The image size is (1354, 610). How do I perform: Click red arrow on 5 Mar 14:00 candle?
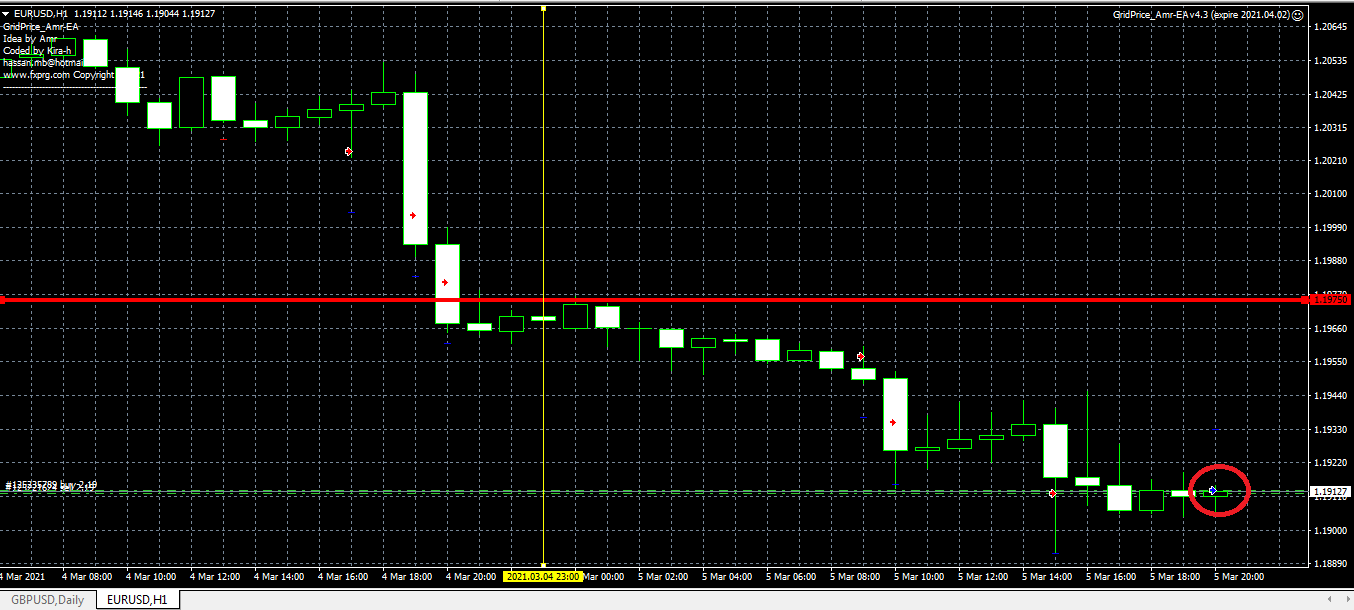(x=1052, y=494)
